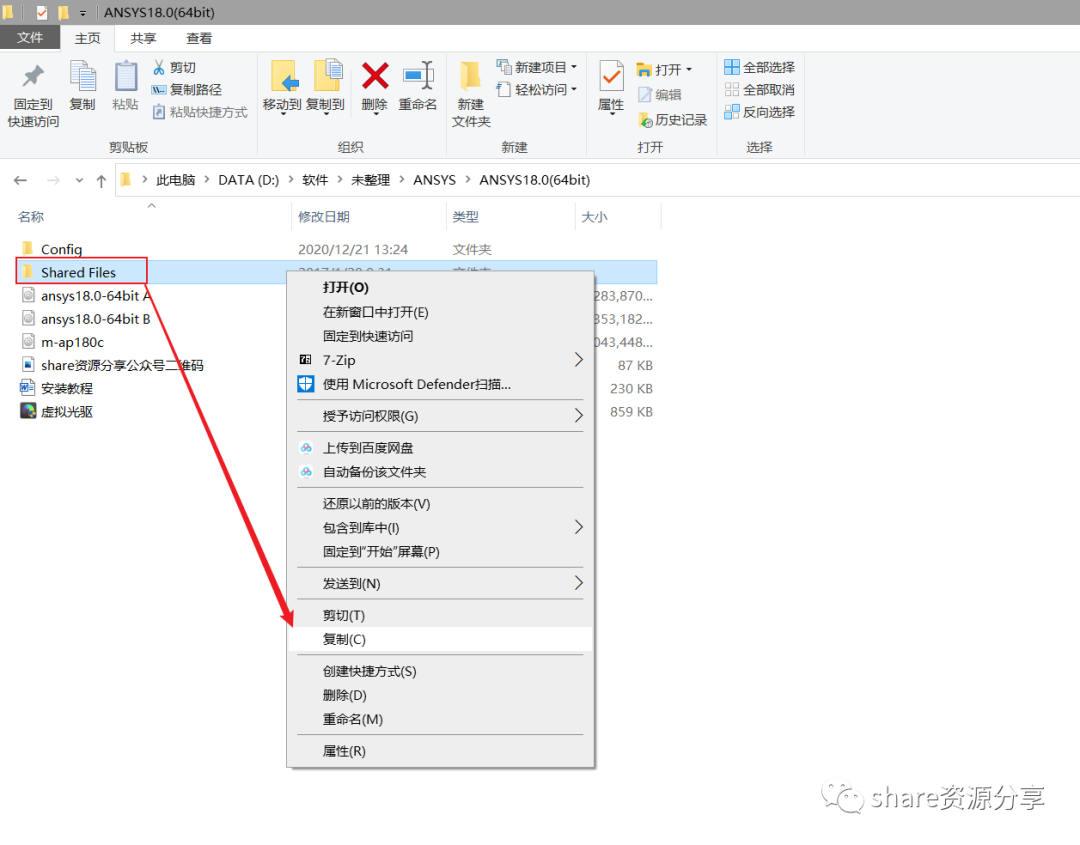Screen dimensions: 1080x845
Task: Click Select none (全部取消) in ribbon
Action: pyautogui.click(x=760, y=90)
